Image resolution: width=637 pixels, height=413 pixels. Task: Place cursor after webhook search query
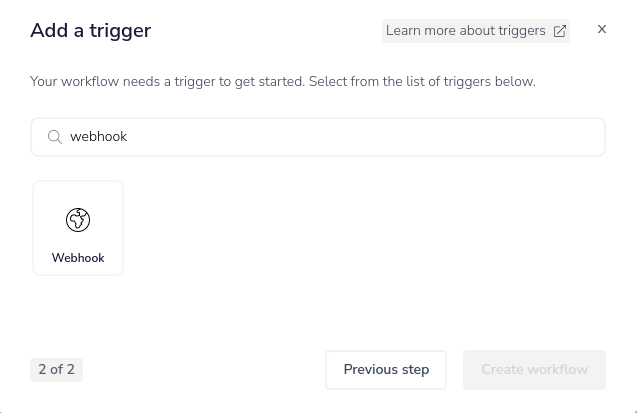click(129, 137)
